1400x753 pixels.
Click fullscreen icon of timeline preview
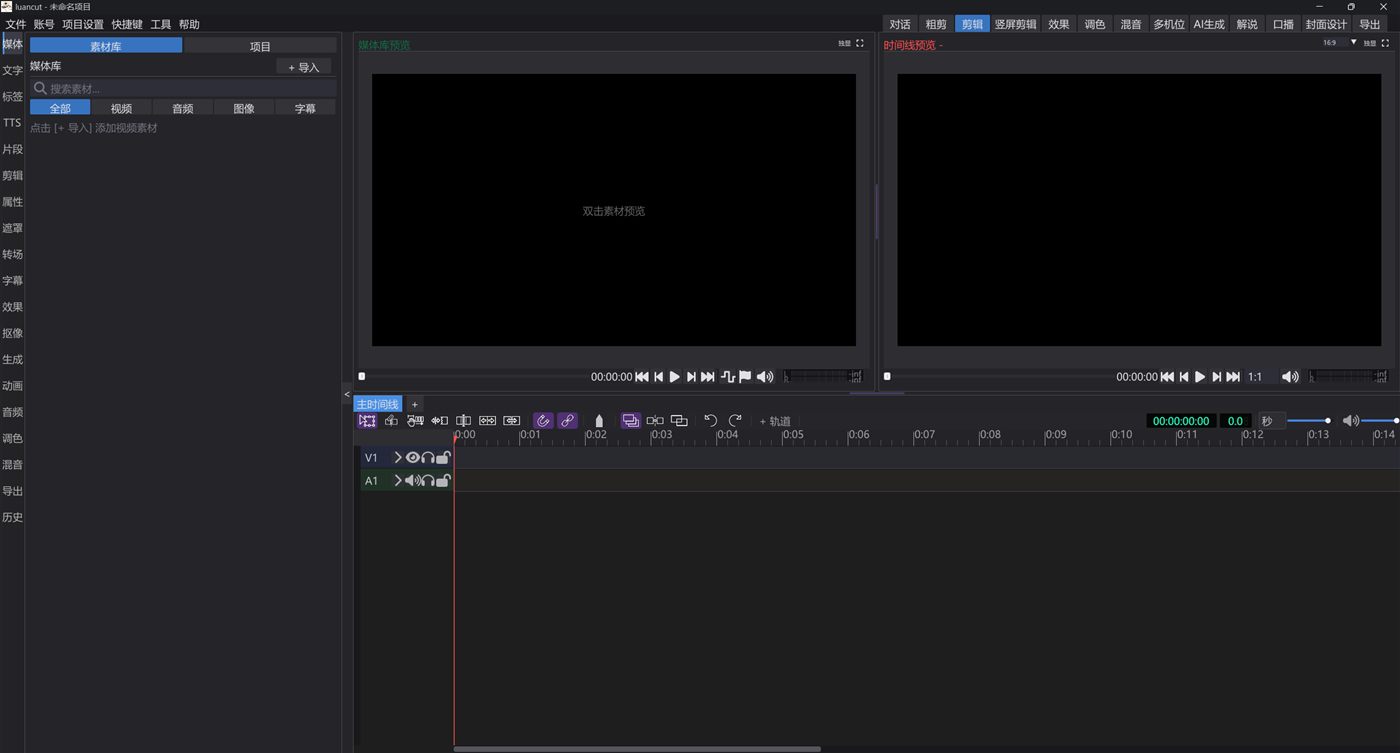[x=1385, y=43]
